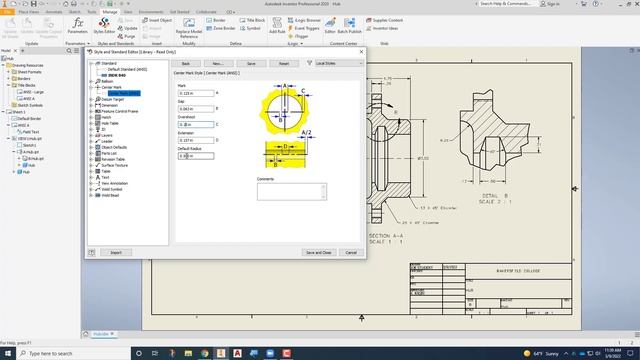Add a new browser panel with plus icon
Viewport: 640px width, 360px height.
tap(23, 51)
